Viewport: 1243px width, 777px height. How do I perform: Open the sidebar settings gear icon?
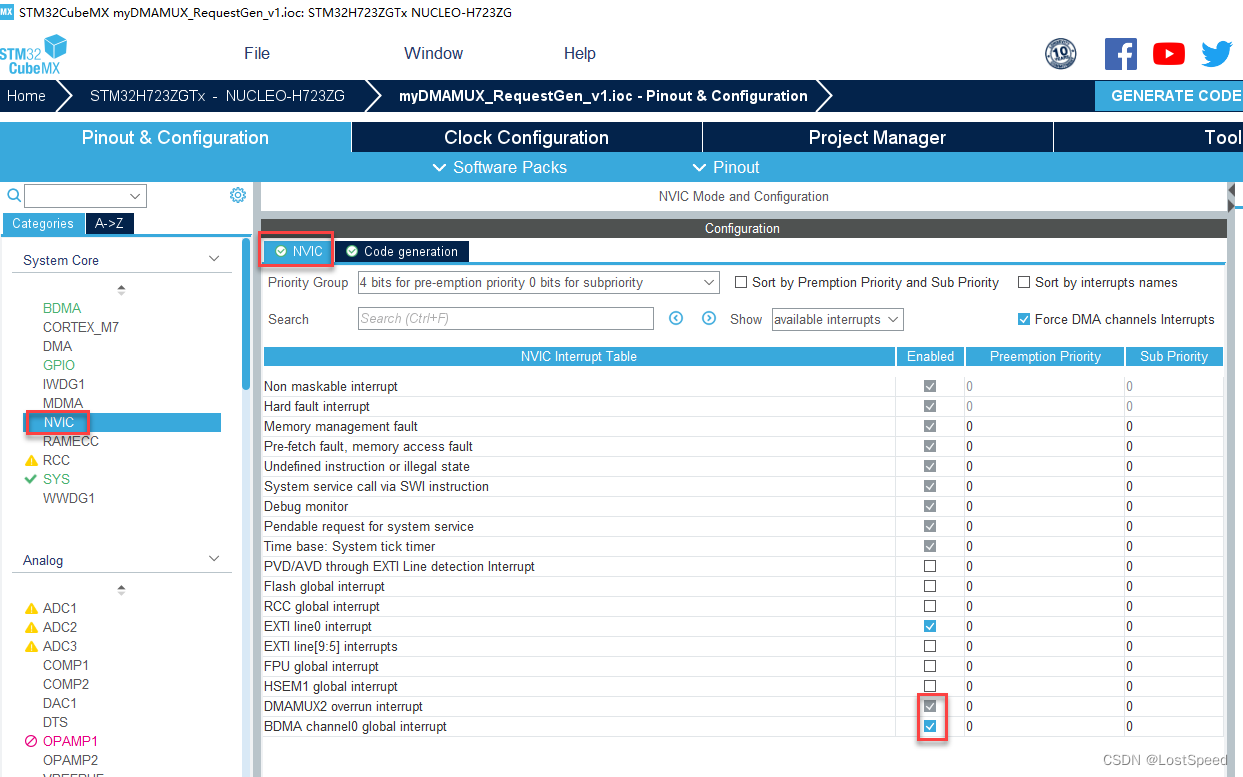[238, 195]
